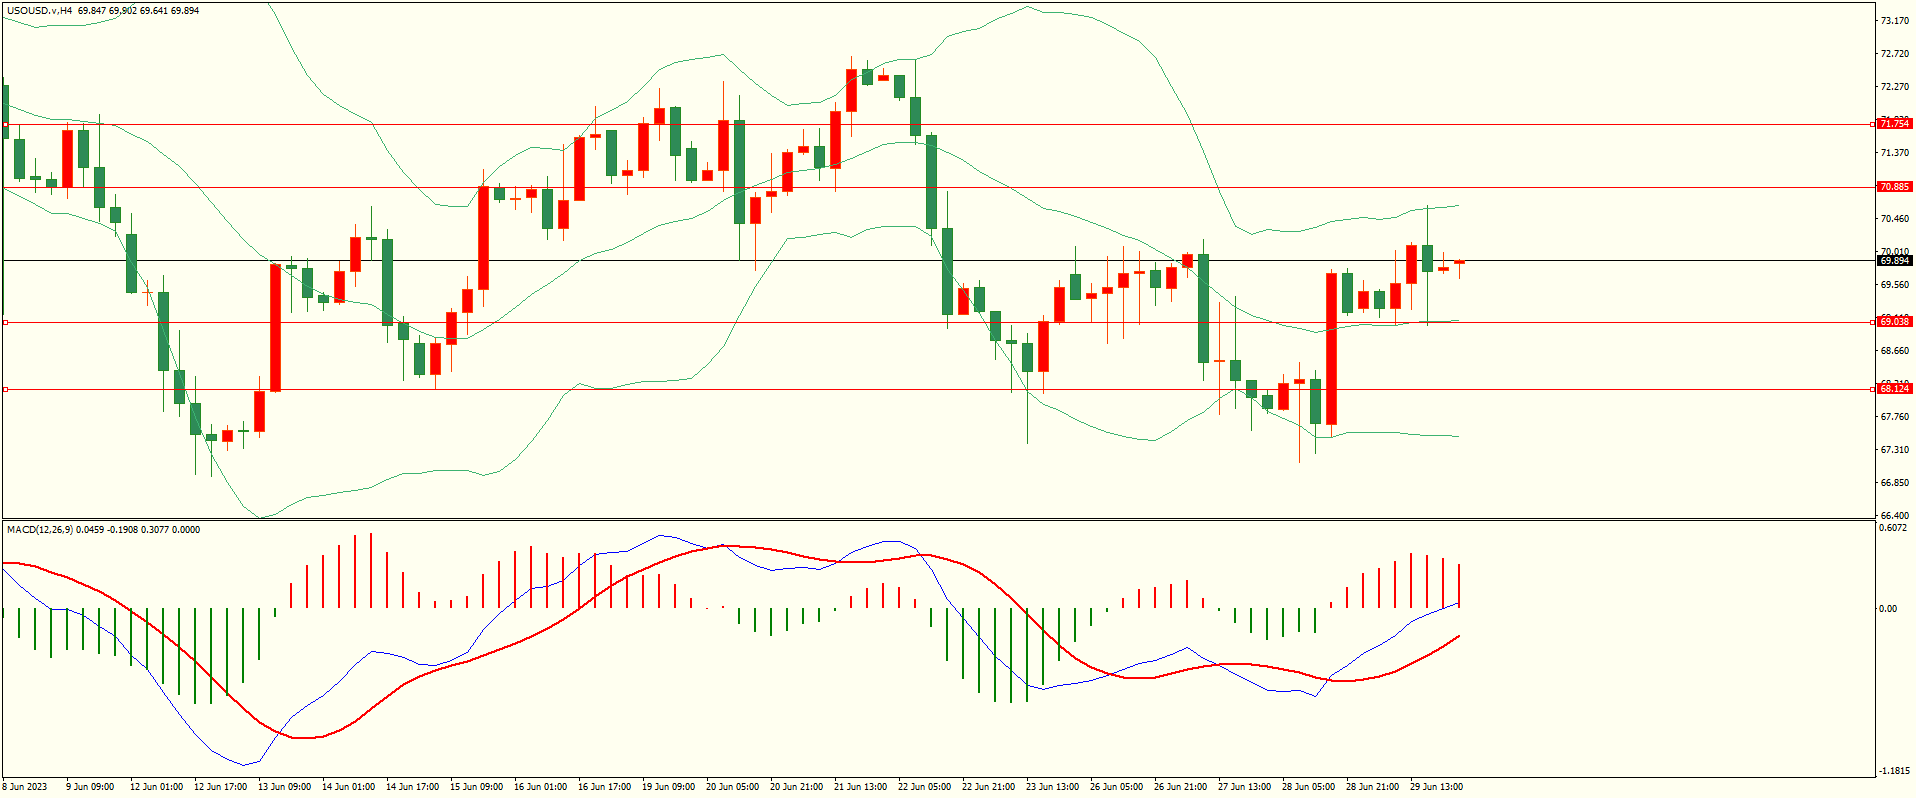This screenshot has width=1916, height=798.
Task: Click the 13 Jun 09:00 time label
Action: click(x=284, y=787)
